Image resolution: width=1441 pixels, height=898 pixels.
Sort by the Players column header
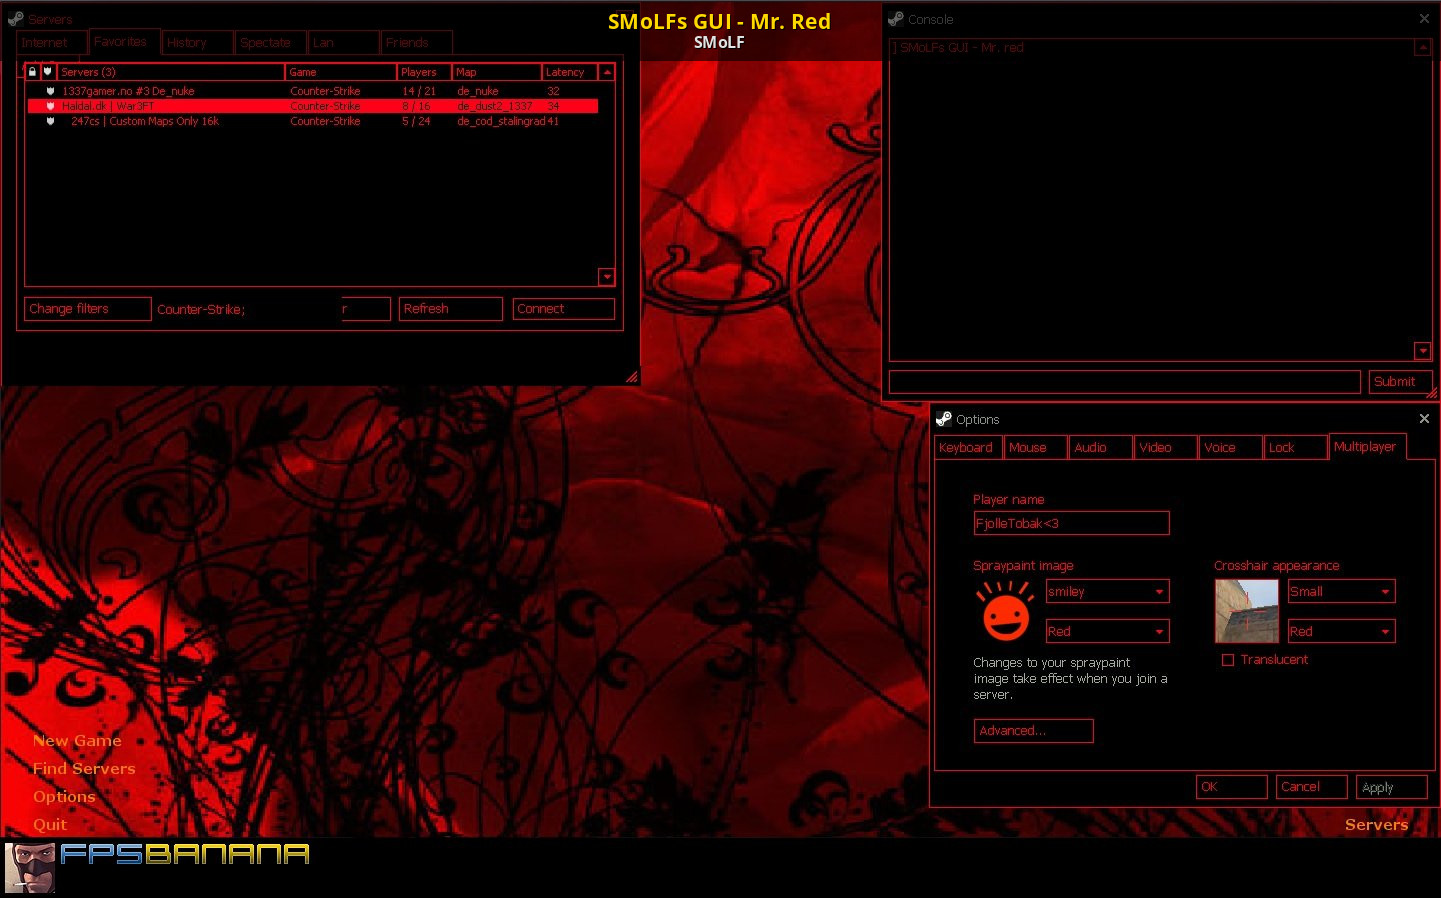tap(424, 72)
